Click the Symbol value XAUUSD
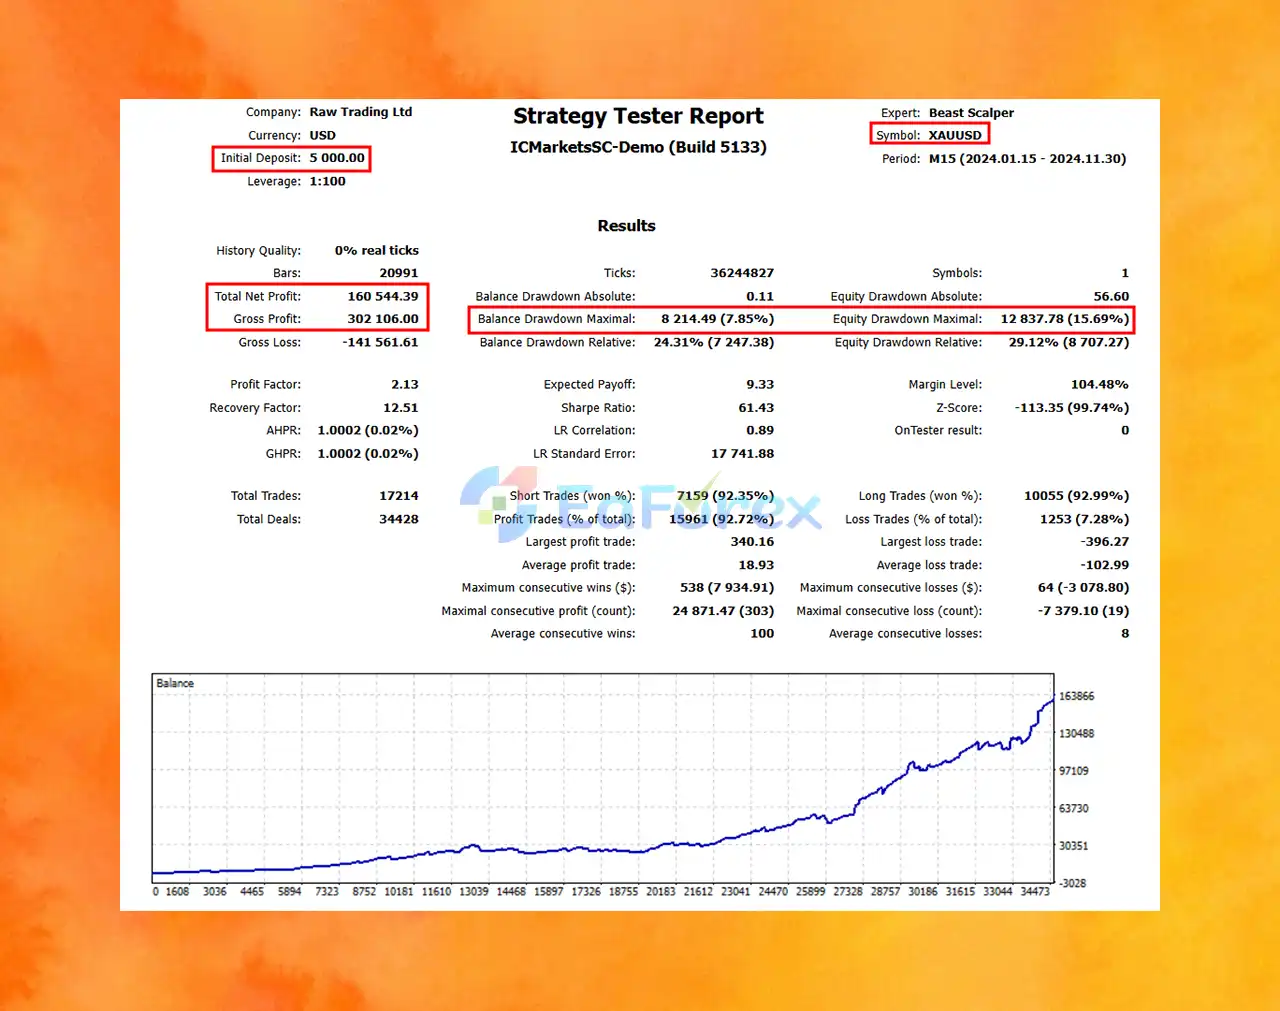The image size is (1280, 1011). (x=955, y=135)
